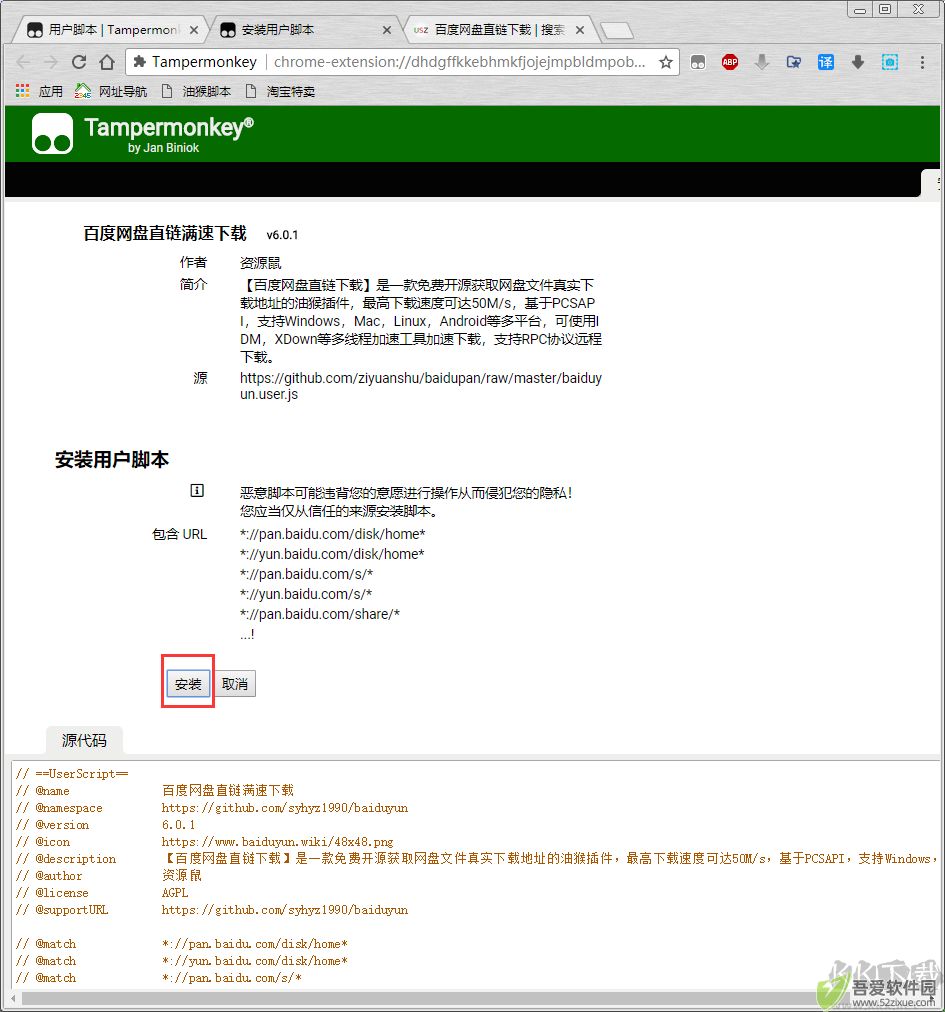Open the Chrome three-dot menu
The image size is (945, 1012).
coord(922,63)
